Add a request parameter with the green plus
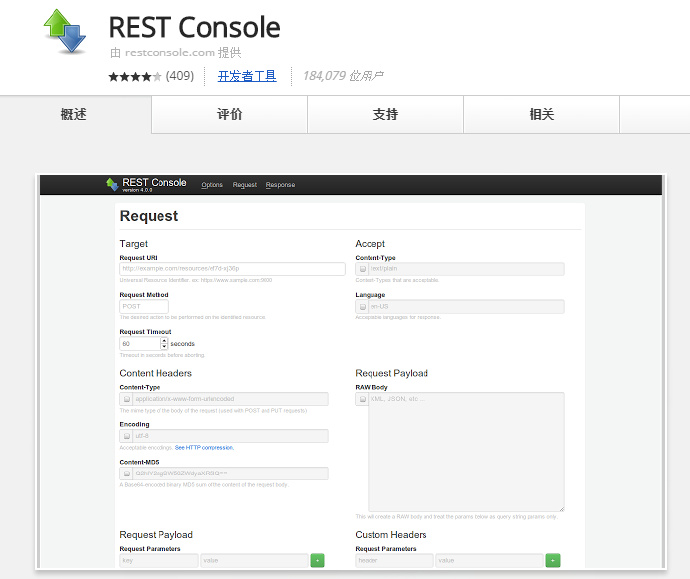This screenshot has height=579, width=690. [x=317, y=561]
